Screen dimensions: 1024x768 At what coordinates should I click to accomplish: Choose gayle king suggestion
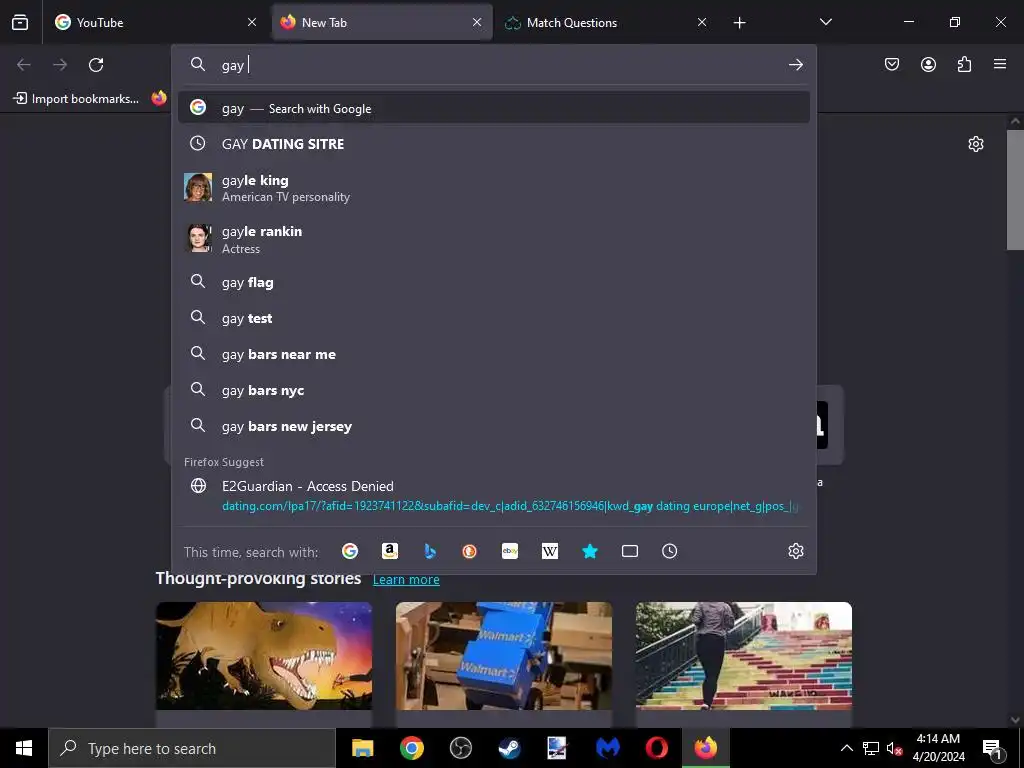494,187
